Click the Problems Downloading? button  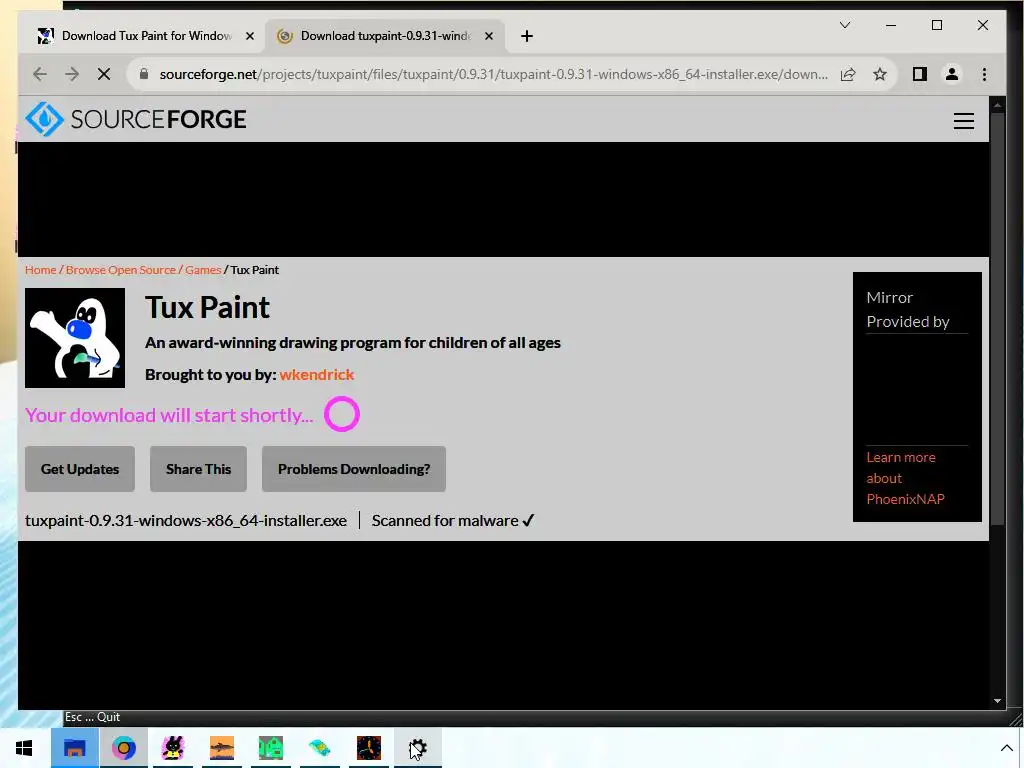click(x=354, y=469)
